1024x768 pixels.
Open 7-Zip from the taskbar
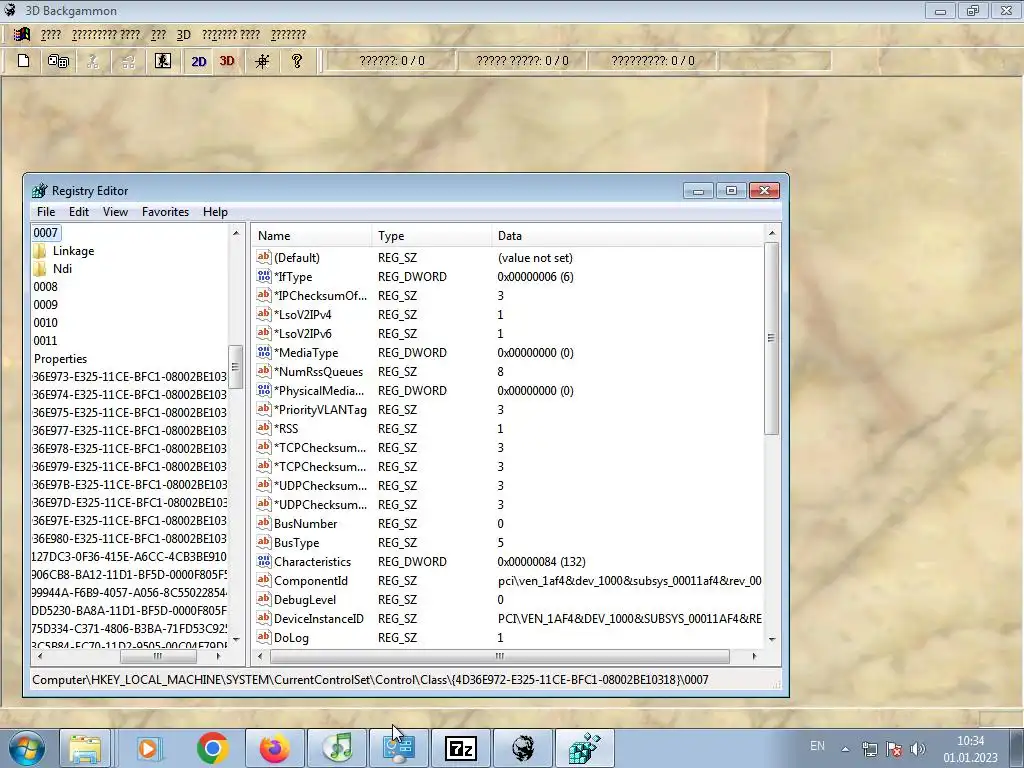click(460, 748)
